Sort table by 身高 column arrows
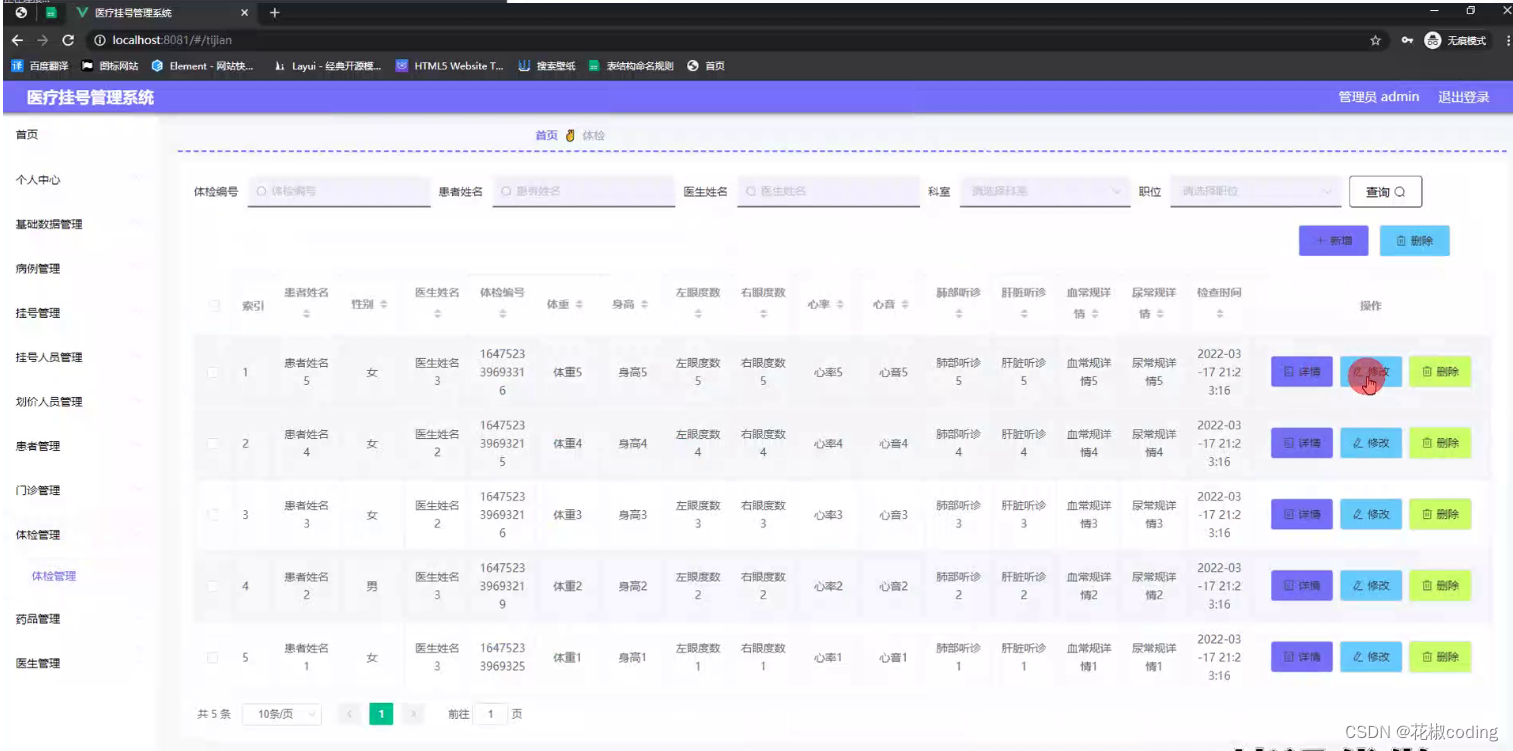Screen dimensions: 1513x751 644,304
